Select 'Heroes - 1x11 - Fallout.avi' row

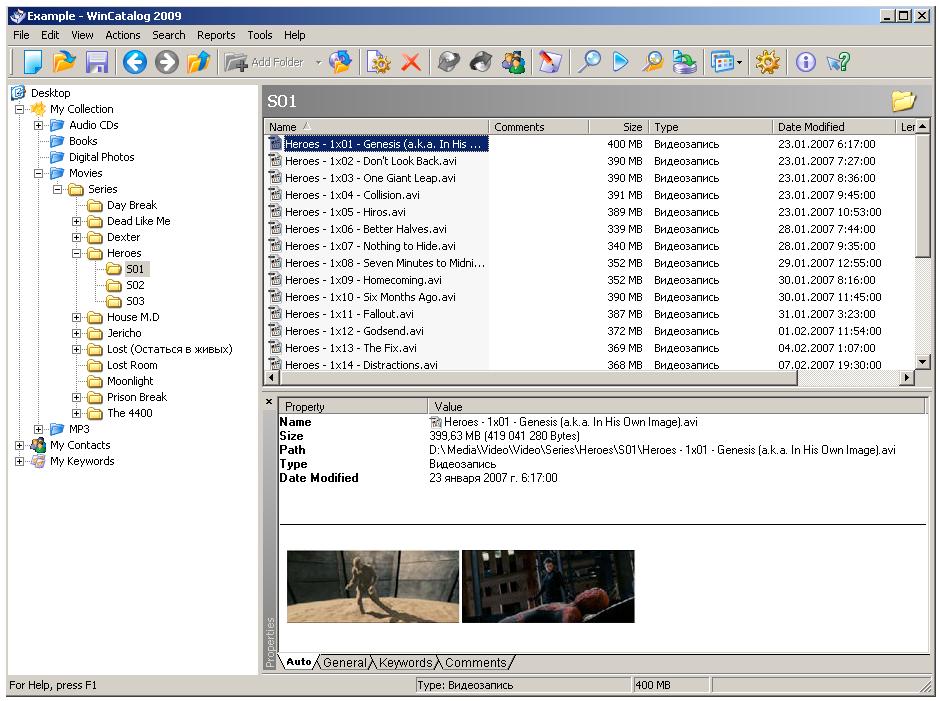590,314
